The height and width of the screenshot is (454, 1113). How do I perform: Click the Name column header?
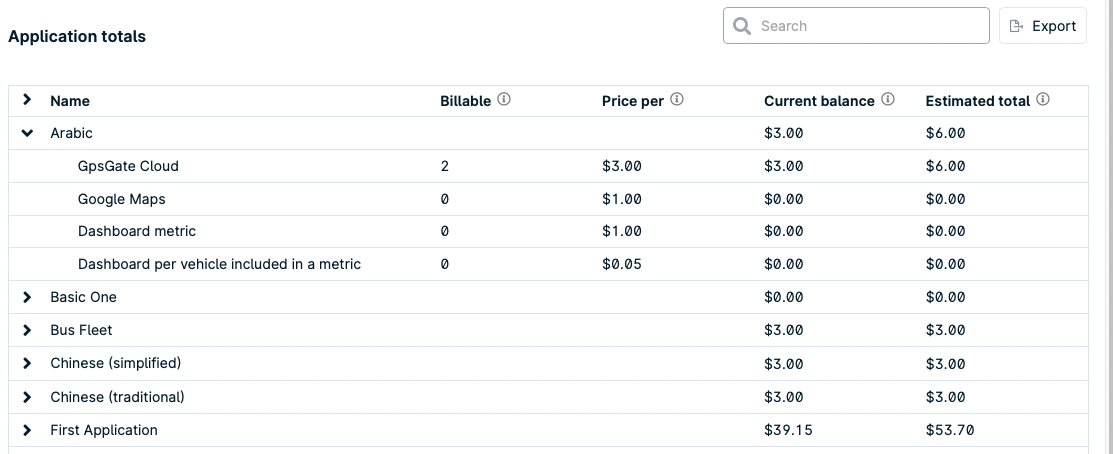tap(70, 101)
